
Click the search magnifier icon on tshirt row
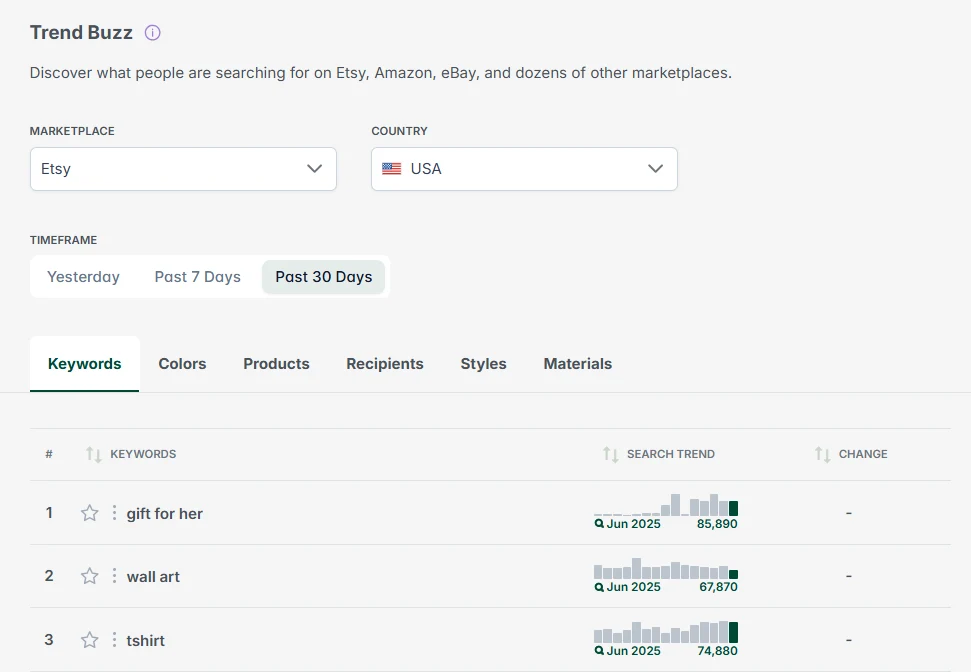(x=598, y=651)
